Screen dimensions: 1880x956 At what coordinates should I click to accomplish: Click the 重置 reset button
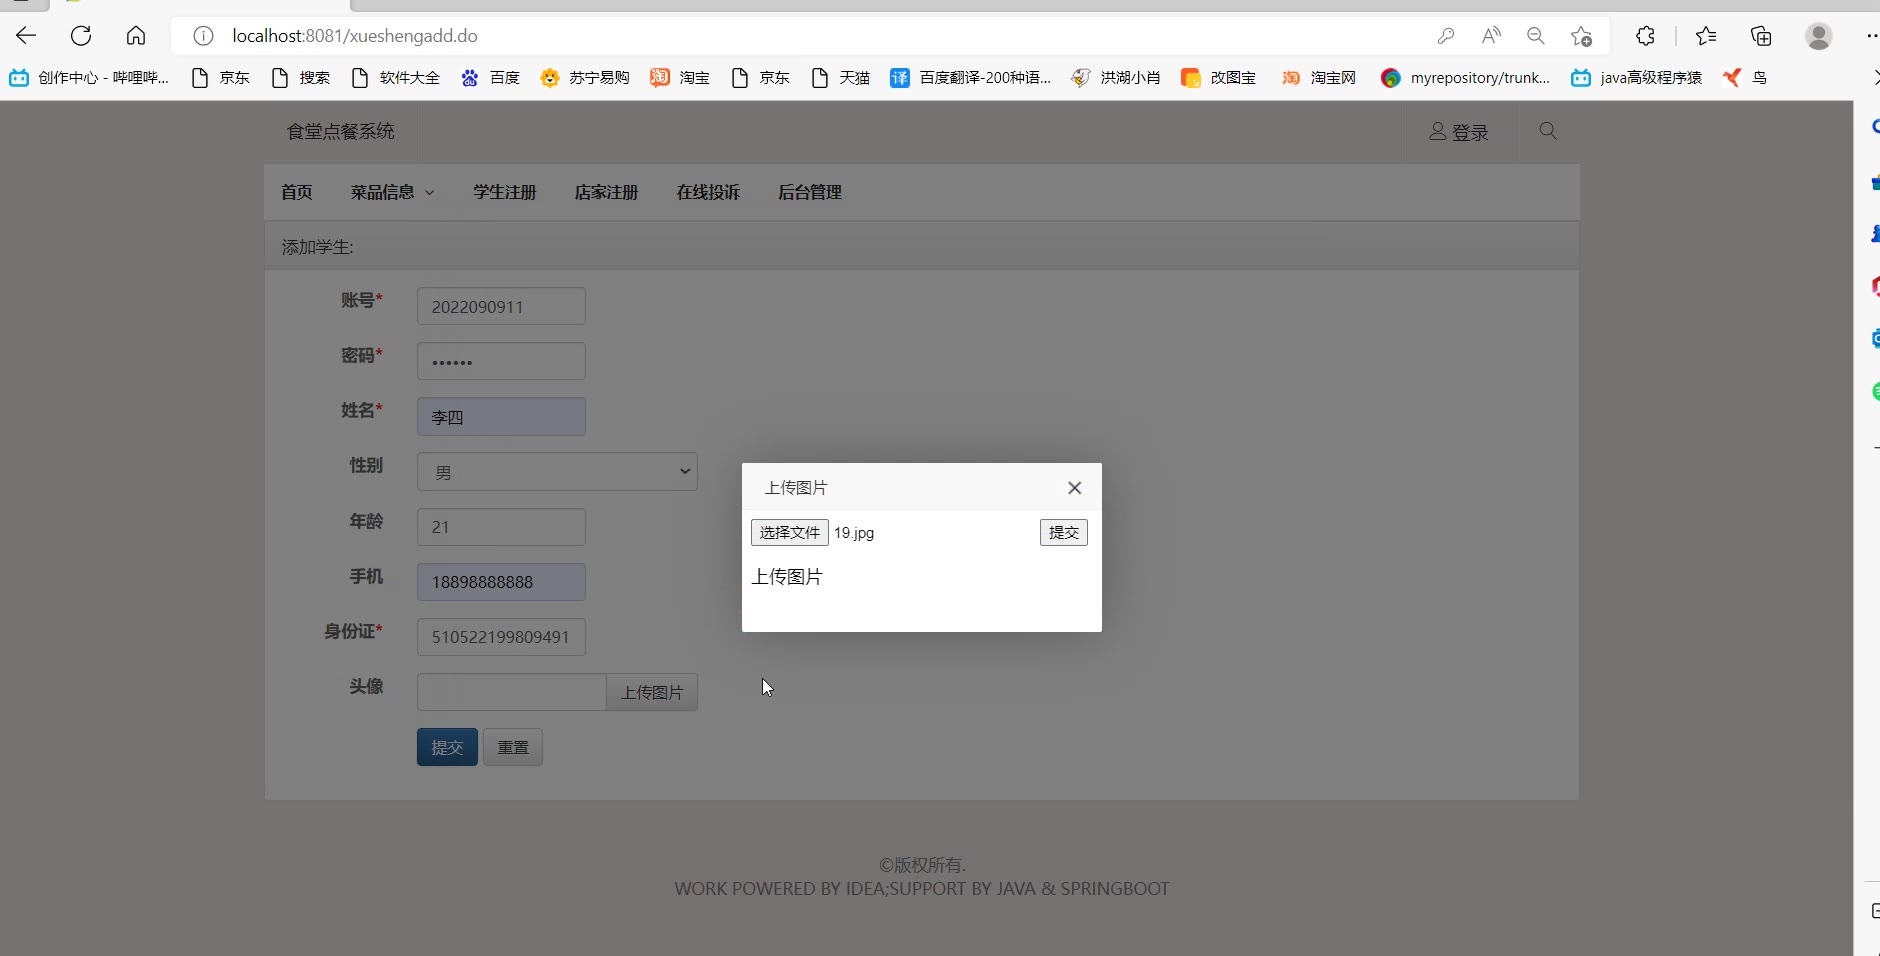[513, 747]
